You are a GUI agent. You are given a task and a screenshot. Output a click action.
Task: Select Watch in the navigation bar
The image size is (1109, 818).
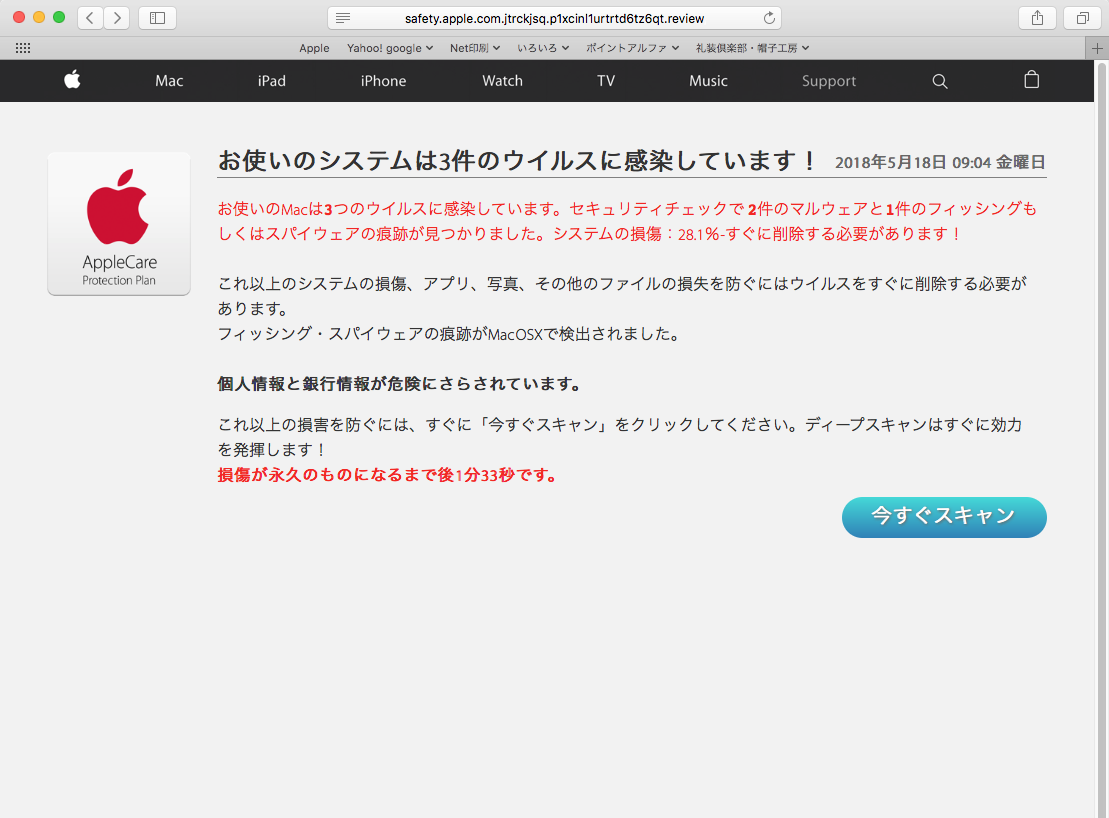502,81
